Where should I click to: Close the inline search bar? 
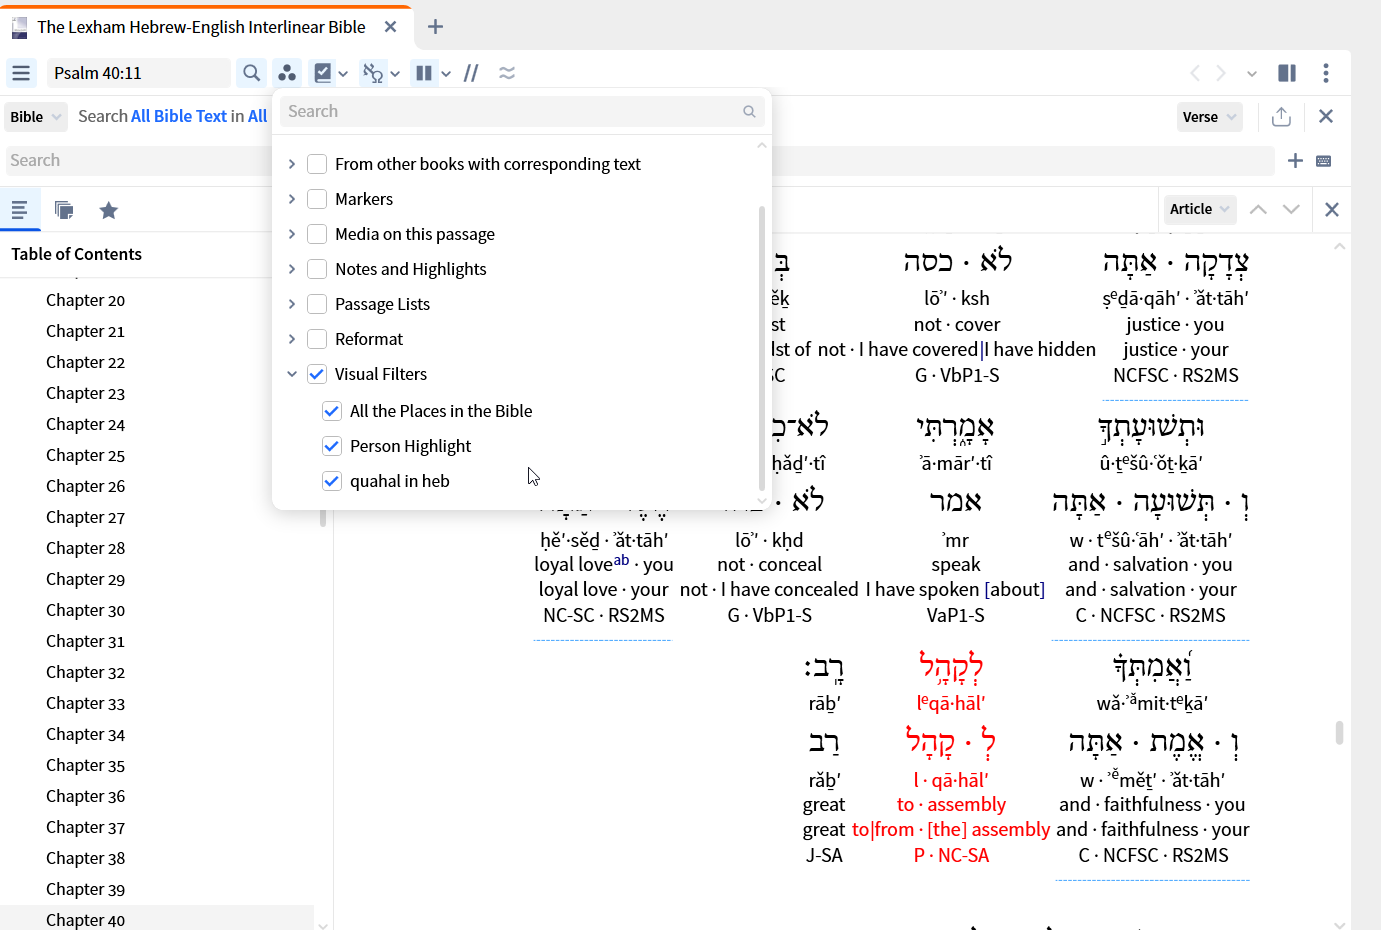[x=1326, y=117]
